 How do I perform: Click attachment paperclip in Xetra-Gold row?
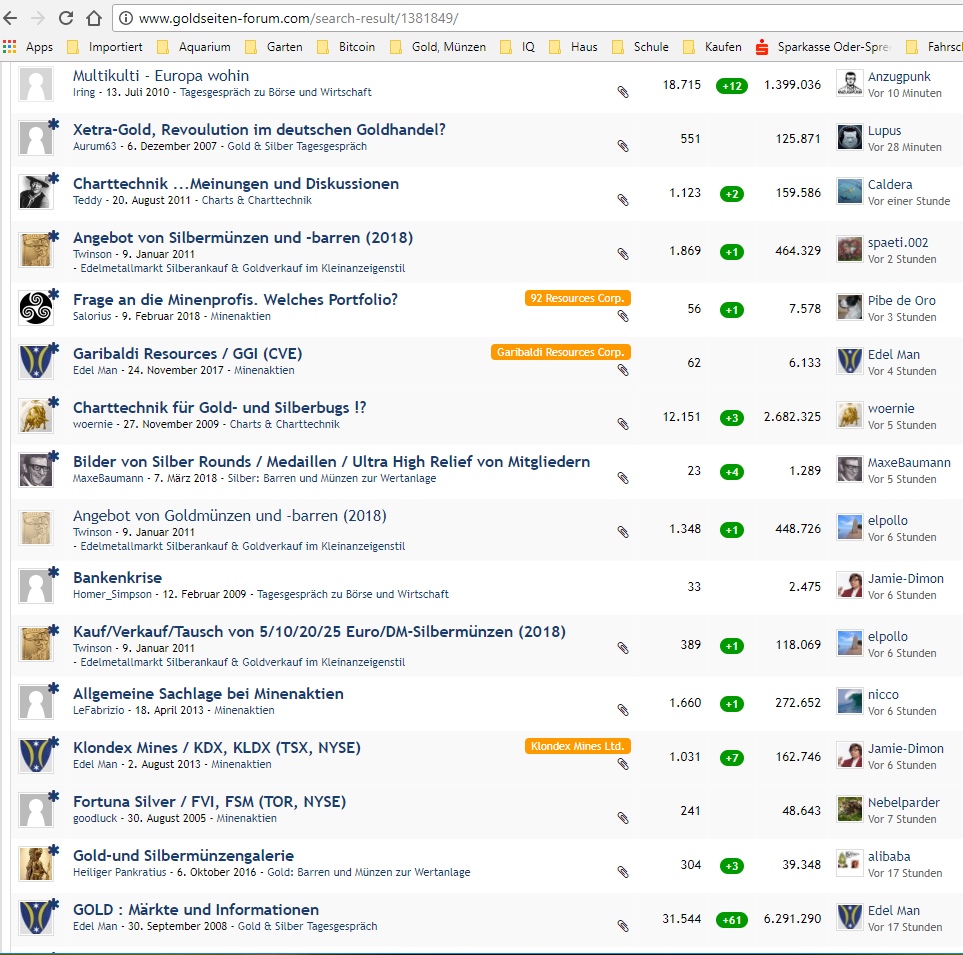tap(623, 146)
